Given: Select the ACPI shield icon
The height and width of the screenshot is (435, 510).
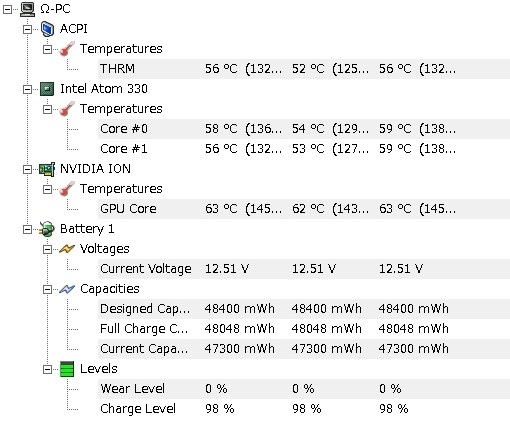Looking at the screenshot, I should [47, 29].
